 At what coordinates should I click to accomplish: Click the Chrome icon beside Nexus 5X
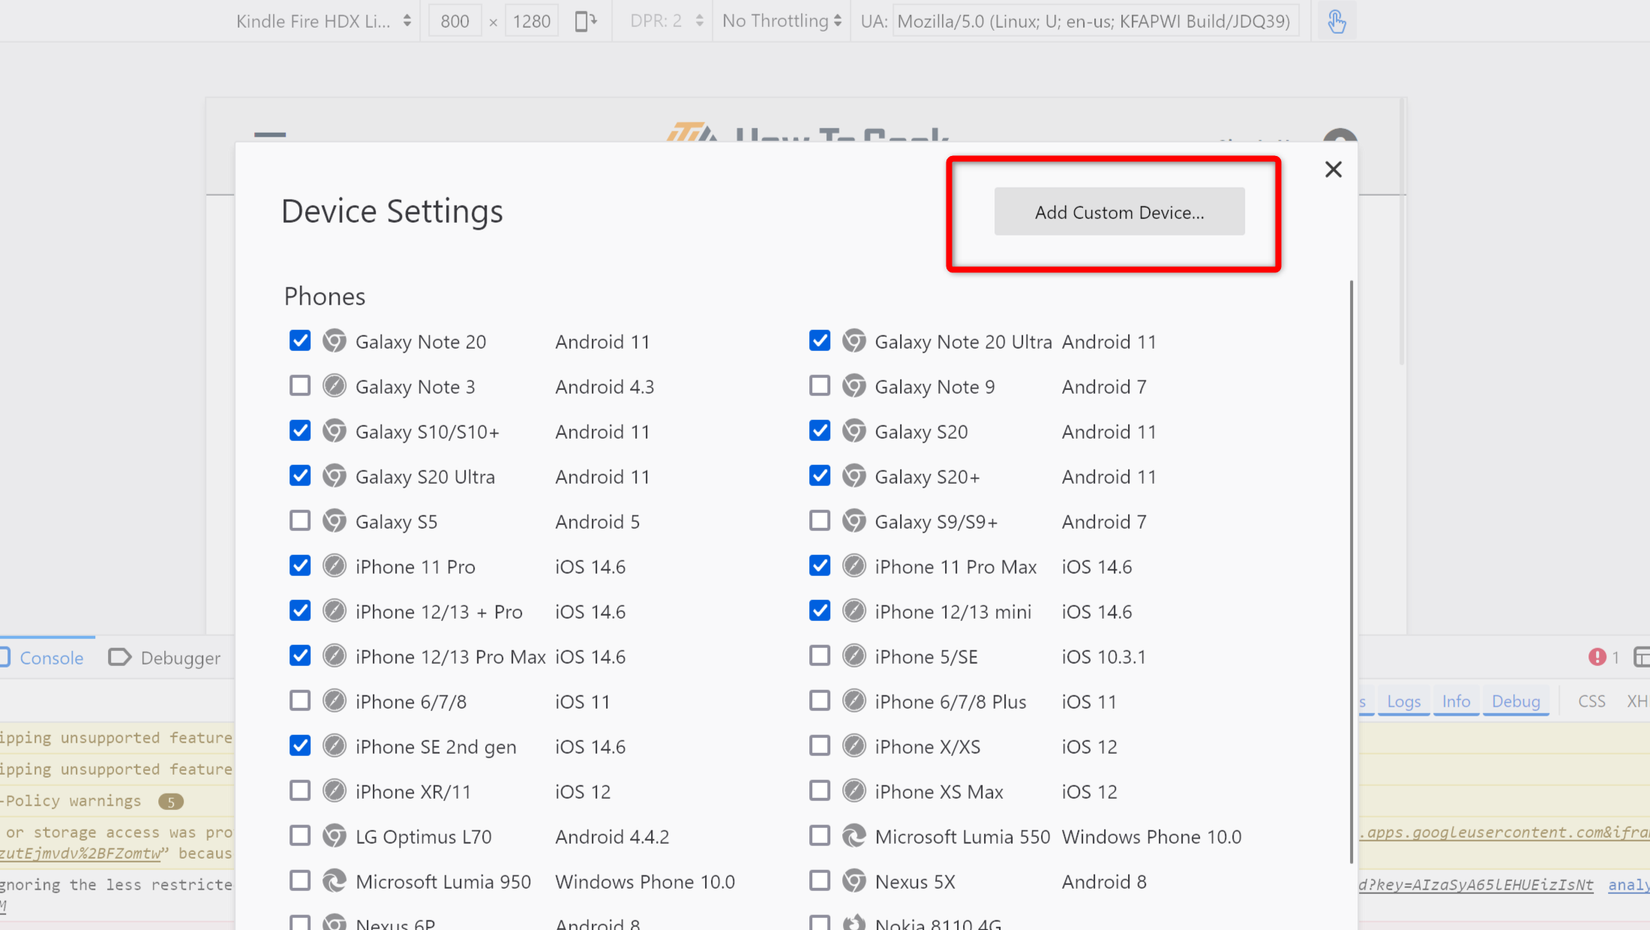tap(854, 881)
